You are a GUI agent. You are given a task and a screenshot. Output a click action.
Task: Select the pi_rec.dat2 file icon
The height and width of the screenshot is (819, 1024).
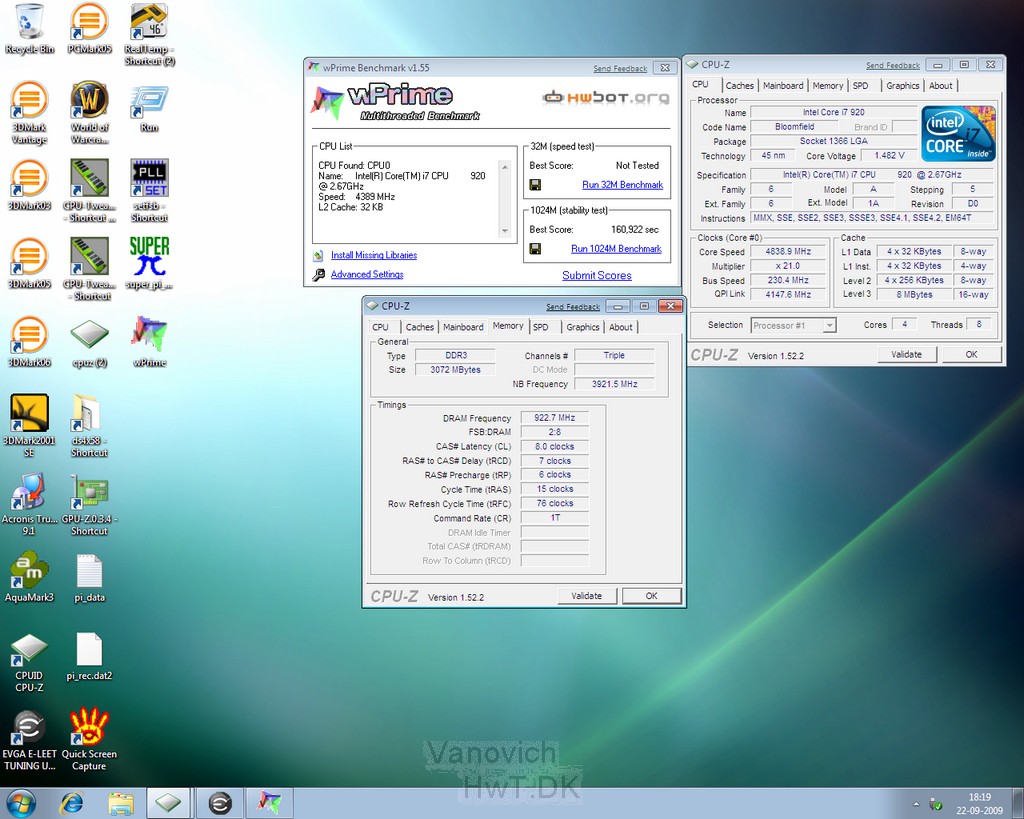coord(89,656)
